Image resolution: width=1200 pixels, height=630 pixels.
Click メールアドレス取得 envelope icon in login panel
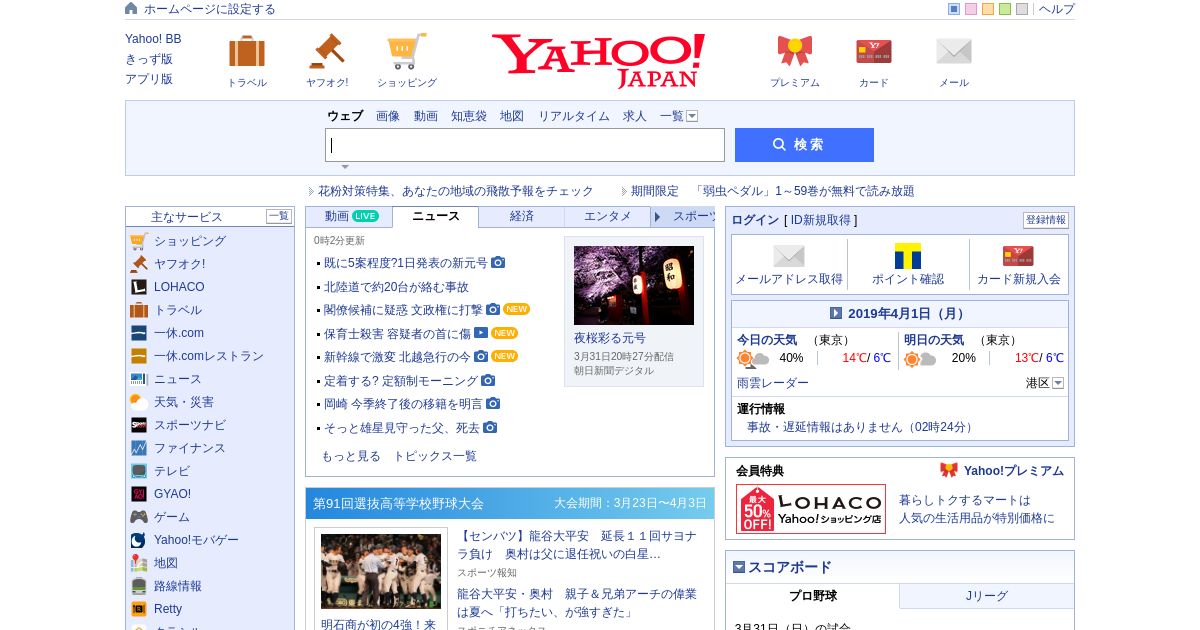[x=789, y=256]
